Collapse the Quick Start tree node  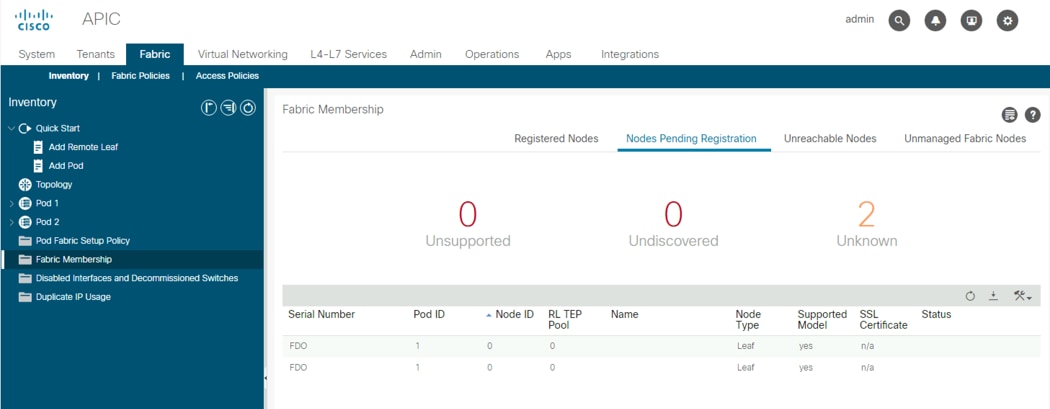click(x=11, y=129)
